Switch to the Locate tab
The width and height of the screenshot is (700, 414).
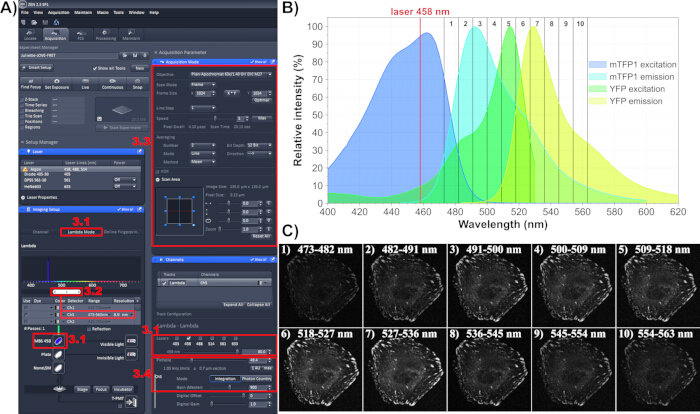pos(30,35)
